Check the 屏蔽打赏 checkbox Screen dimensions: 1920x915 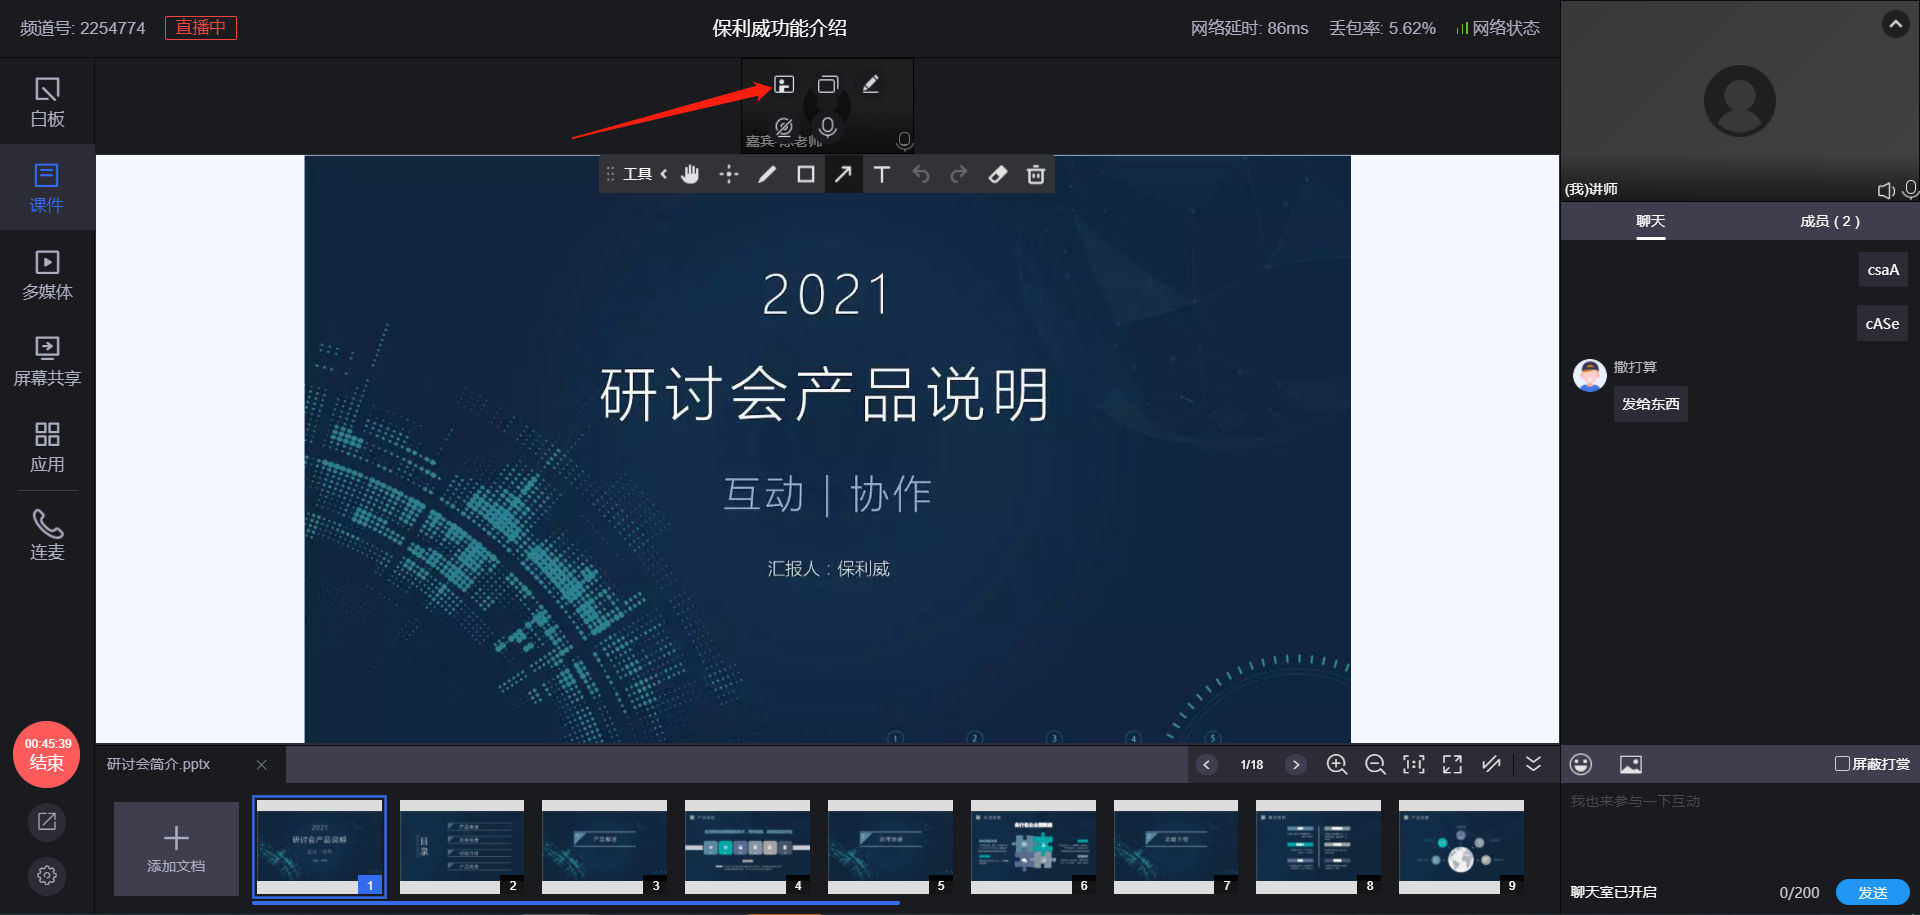pos(1842,763)
